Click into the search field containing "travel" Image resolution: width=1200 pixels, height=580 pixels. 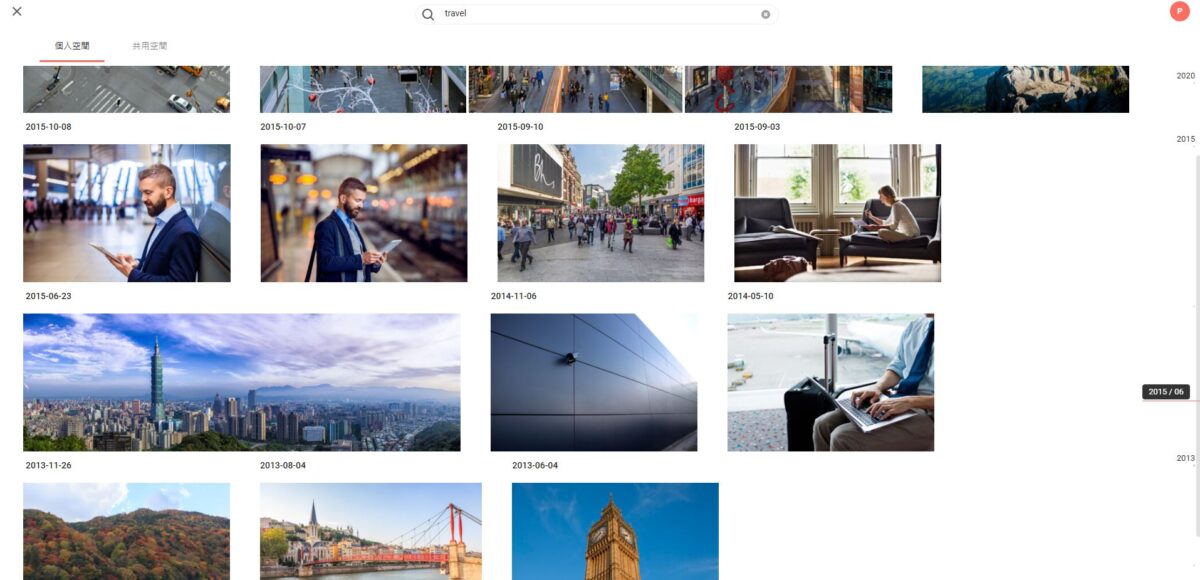[x=597, y=14]
